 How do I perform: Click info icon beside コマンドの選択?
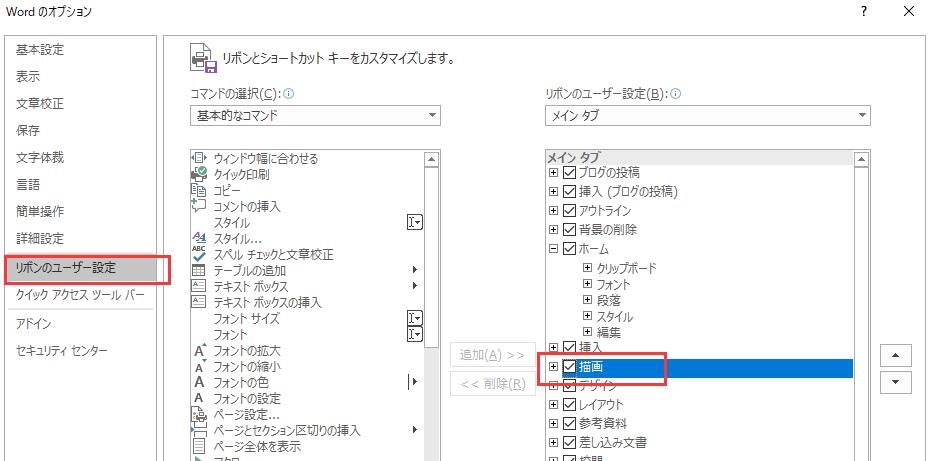(289, 94)
